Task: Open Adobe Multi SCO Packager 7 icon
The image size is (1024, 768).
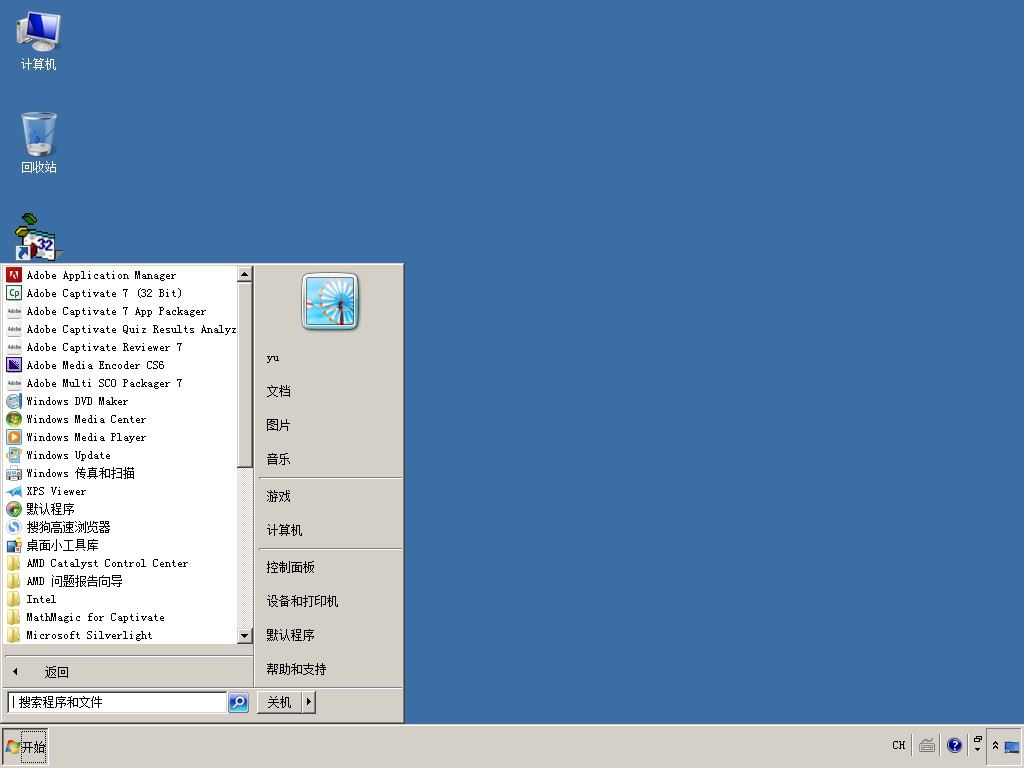Action: coord(14,383)
